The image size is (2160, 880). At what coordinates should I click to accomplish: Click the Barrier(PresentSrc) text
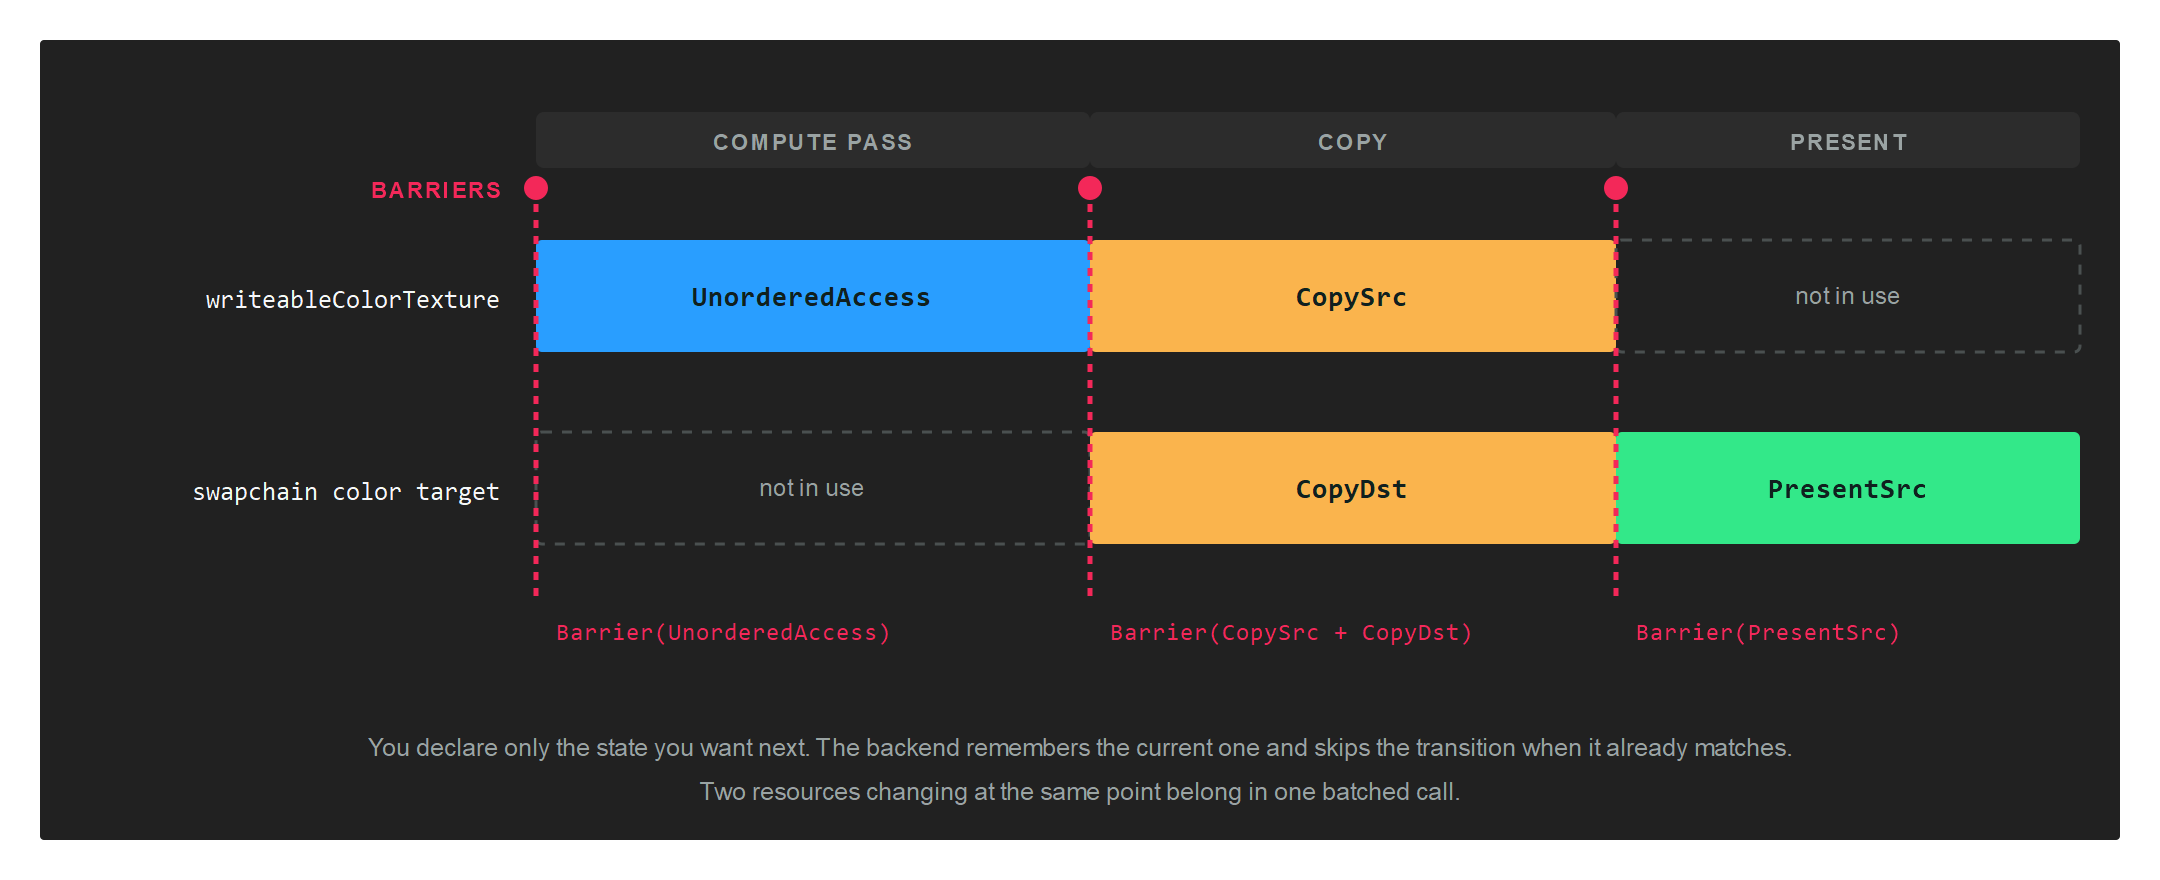(x=1768, y=632)
